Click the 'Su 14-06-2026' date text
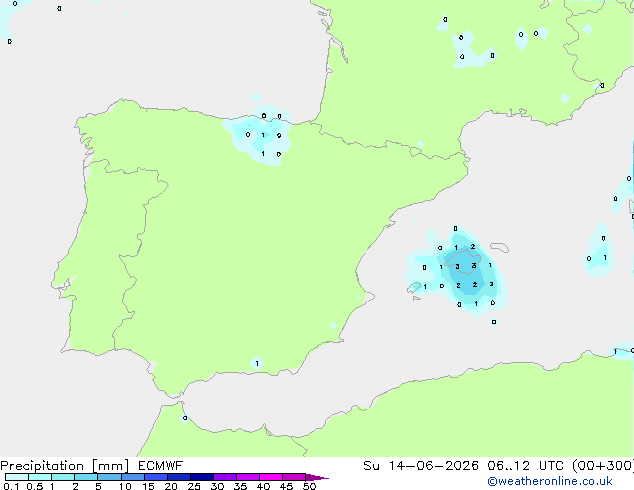Viewport: 634px width, 490px height. 421,466
